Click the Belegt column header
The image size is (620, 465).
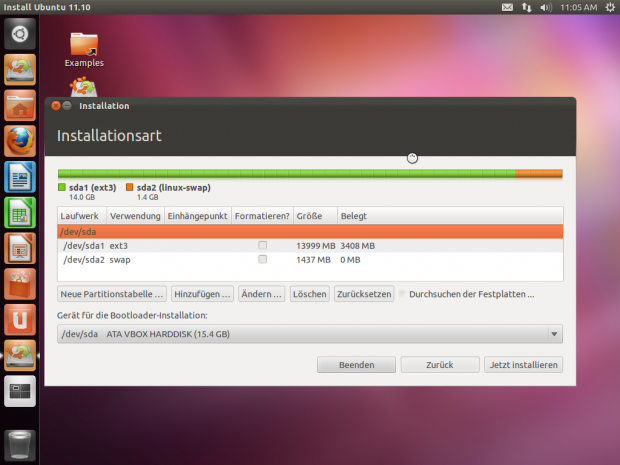pyautogui.click(x=450, y=216)
